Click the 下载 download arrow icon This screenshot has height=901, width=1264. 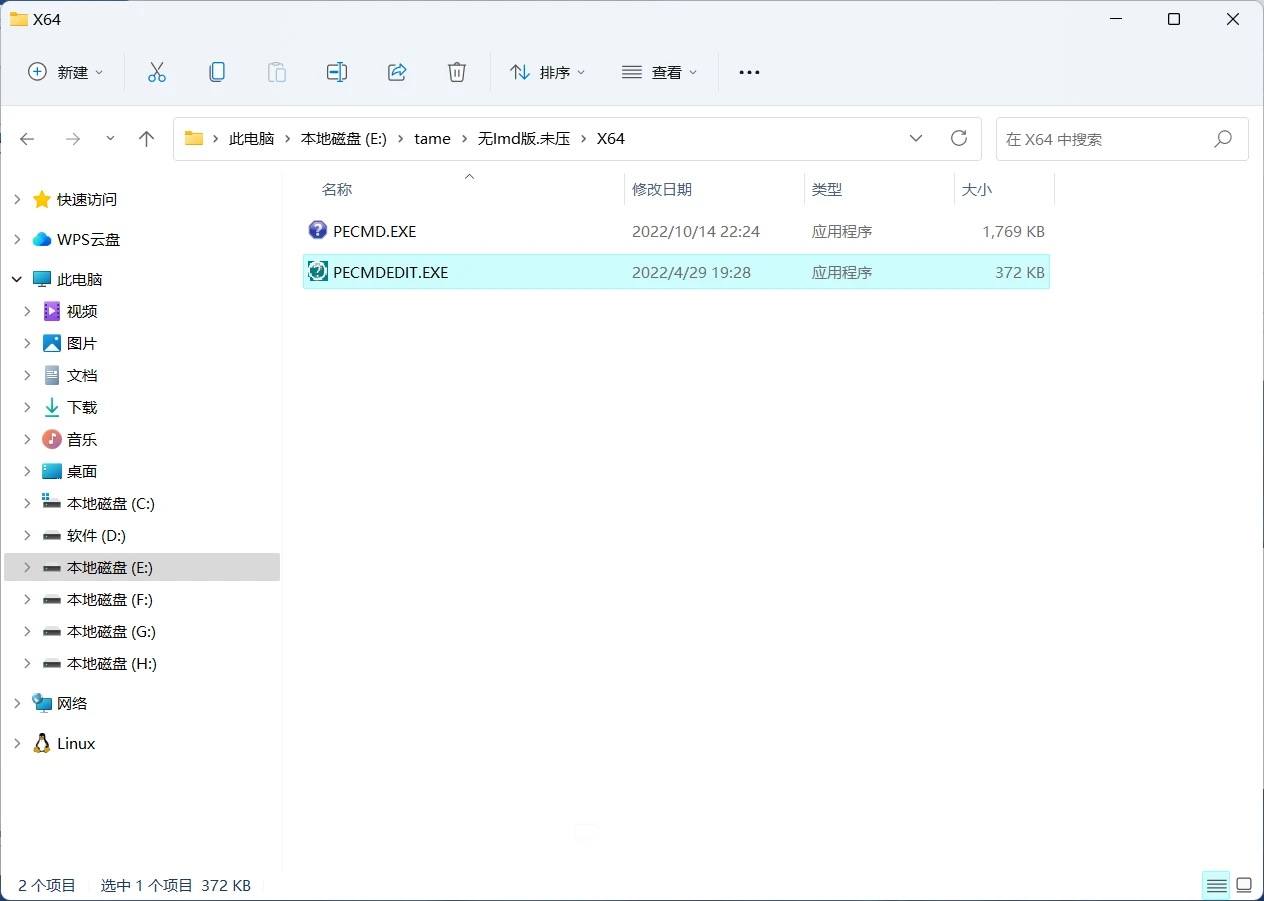52,407
